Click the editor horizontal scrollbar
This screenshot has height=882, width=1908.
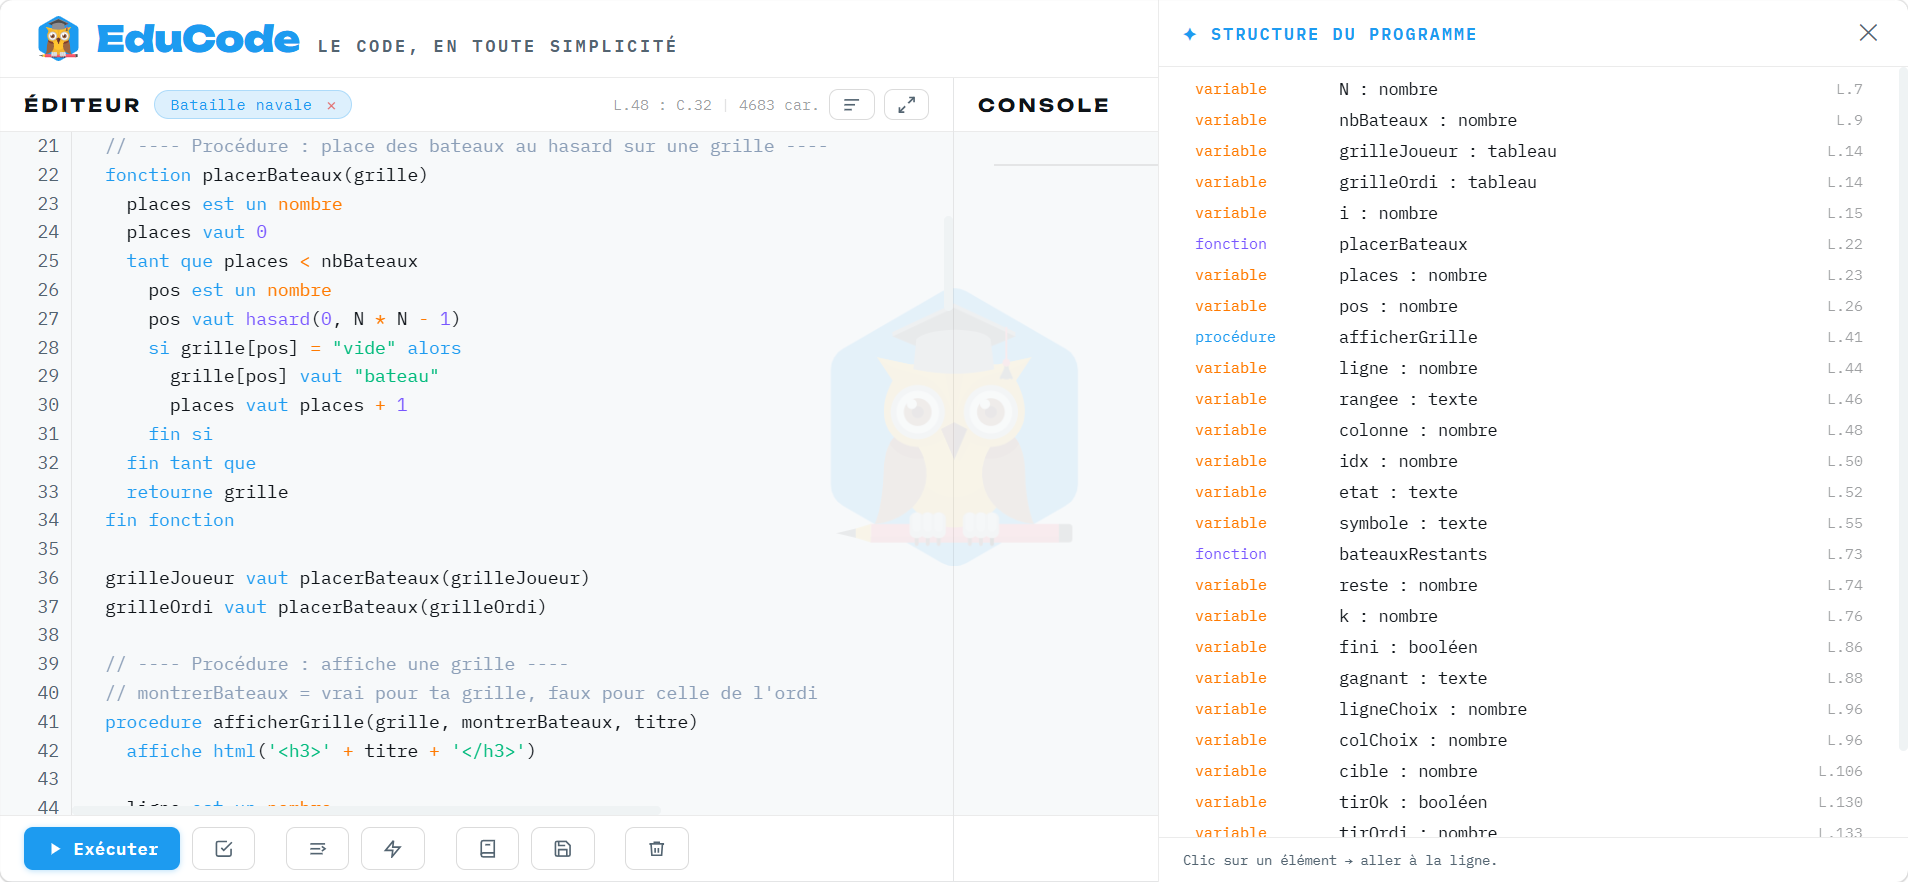(366, 809)
